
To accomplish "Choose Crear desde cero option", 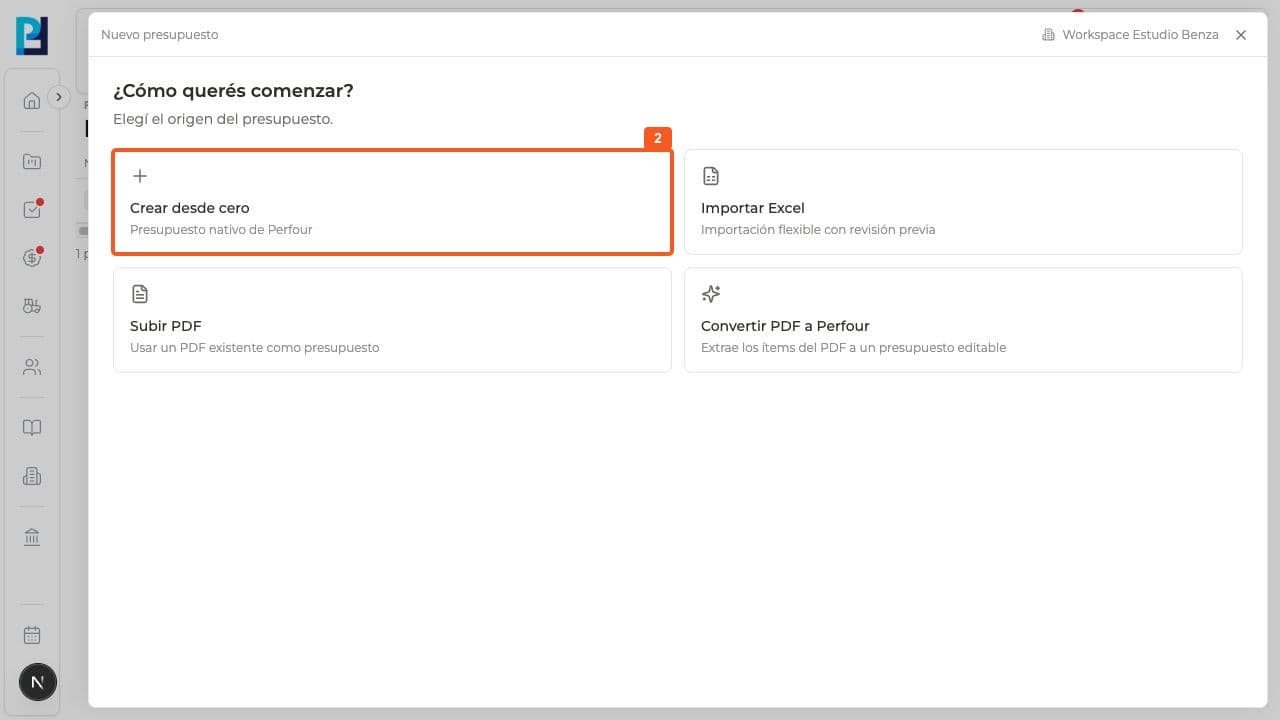I will click(392, 202).
